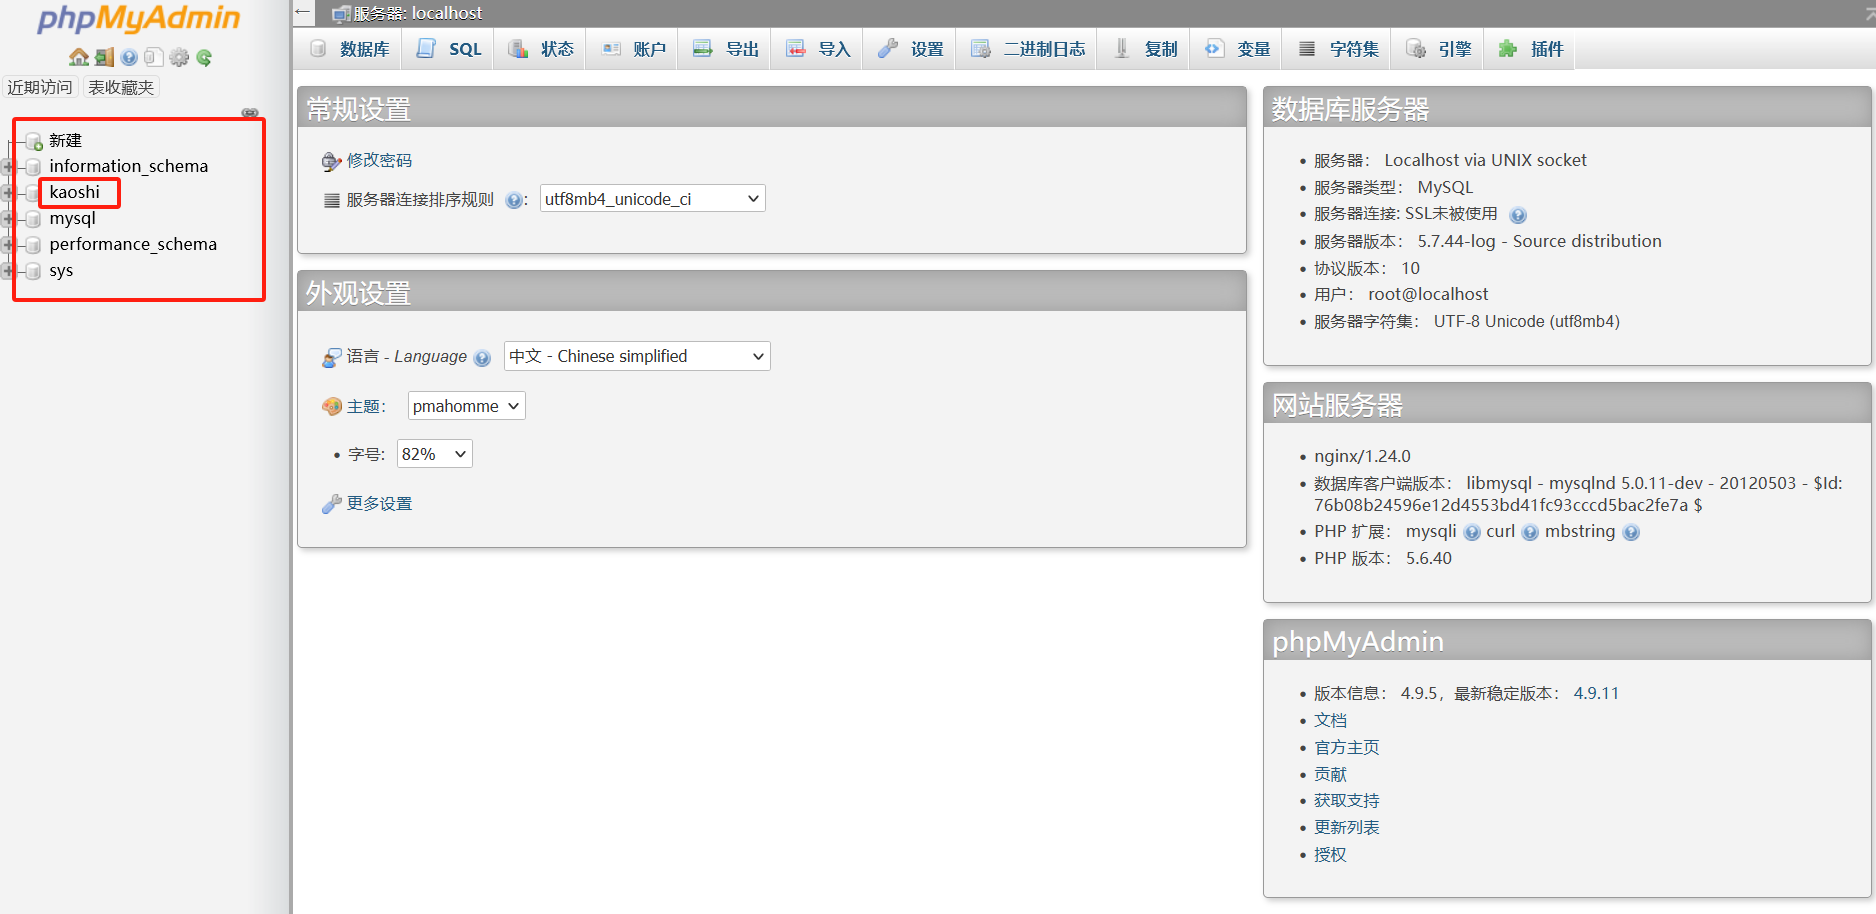Click the phpMyAdmin logo
This screenshot has height=914, width=1876.
(x=139, y=19)
